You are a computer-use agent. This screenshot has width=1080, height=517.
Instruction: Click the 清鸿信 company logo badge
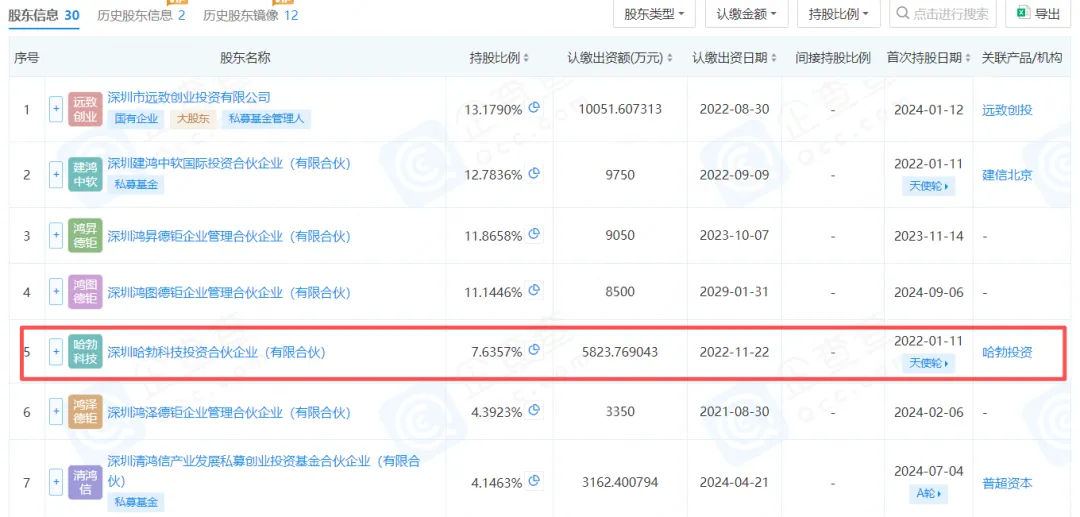point(85,483)
